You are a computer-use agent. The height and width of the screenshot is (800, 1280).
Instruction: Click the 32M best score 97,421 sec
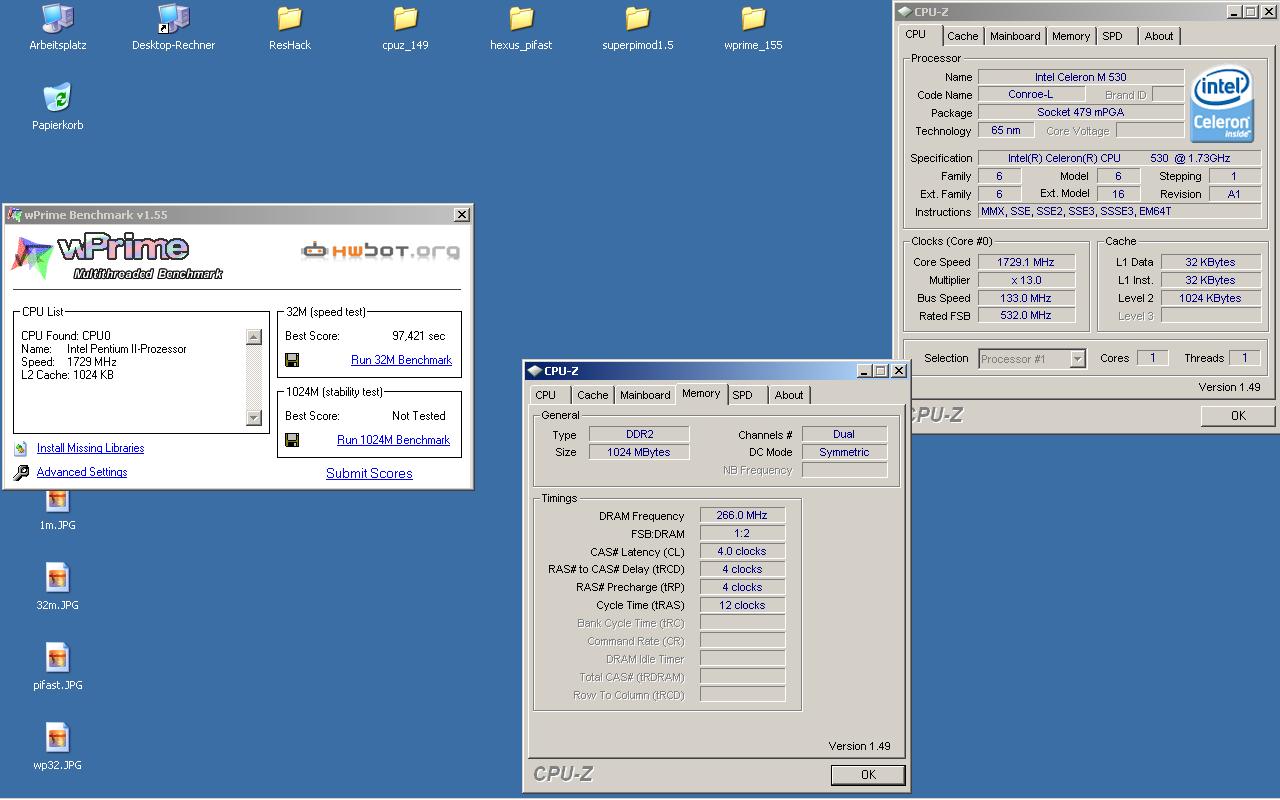(418, 336)
